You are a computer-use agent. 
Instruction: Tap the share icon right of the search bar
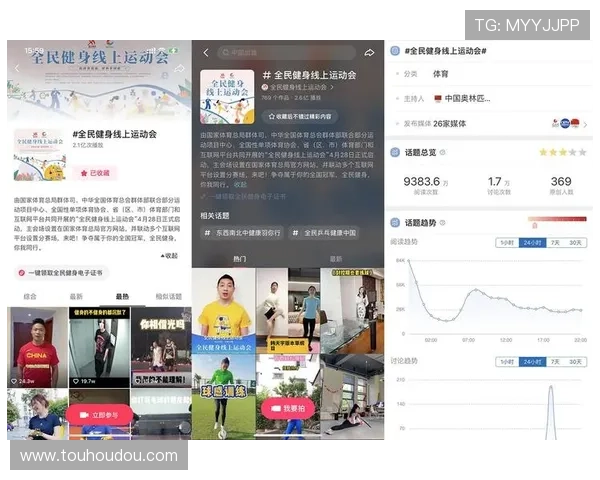[369, 53]
